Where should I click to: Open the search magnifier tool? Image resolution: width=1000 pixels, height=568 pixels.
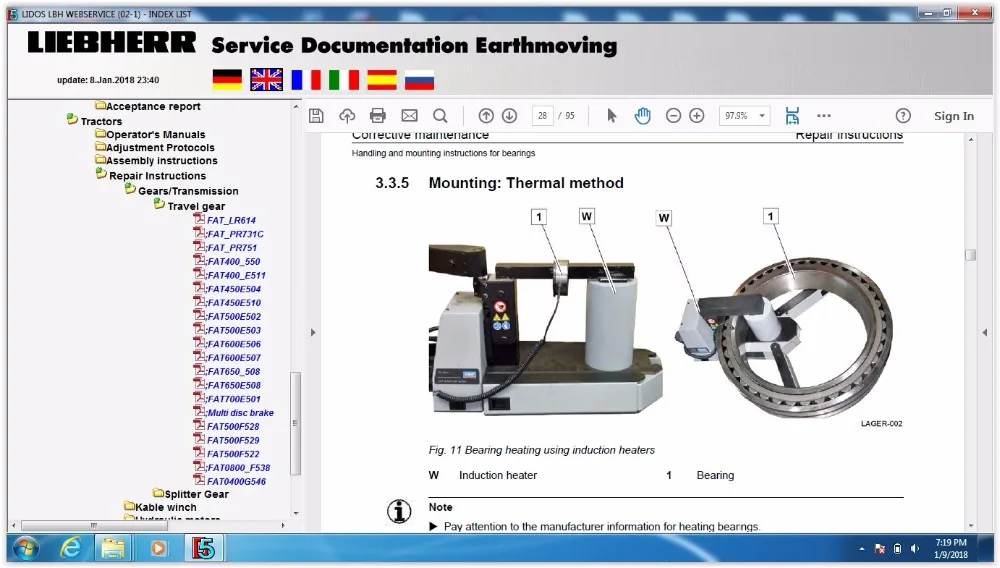point(440,115)
